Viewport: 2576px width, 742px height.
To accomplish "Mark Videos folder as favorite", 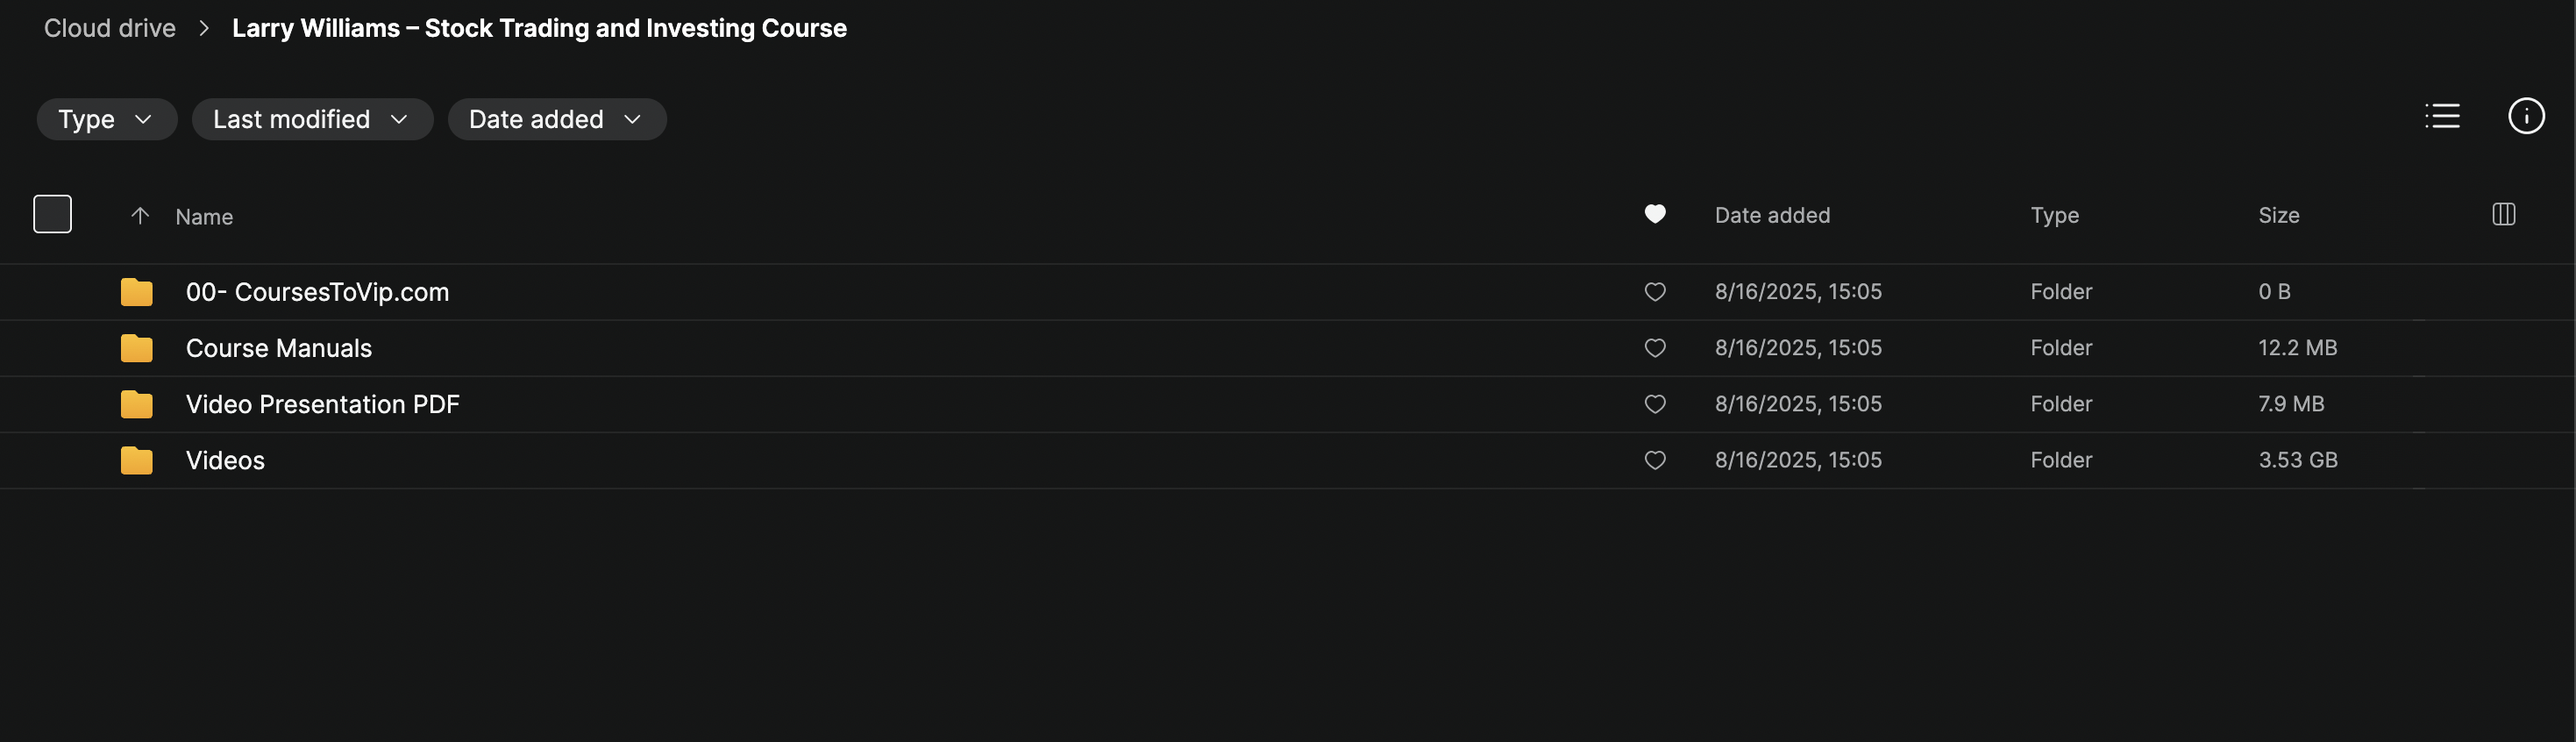I will pos(1655,460).
